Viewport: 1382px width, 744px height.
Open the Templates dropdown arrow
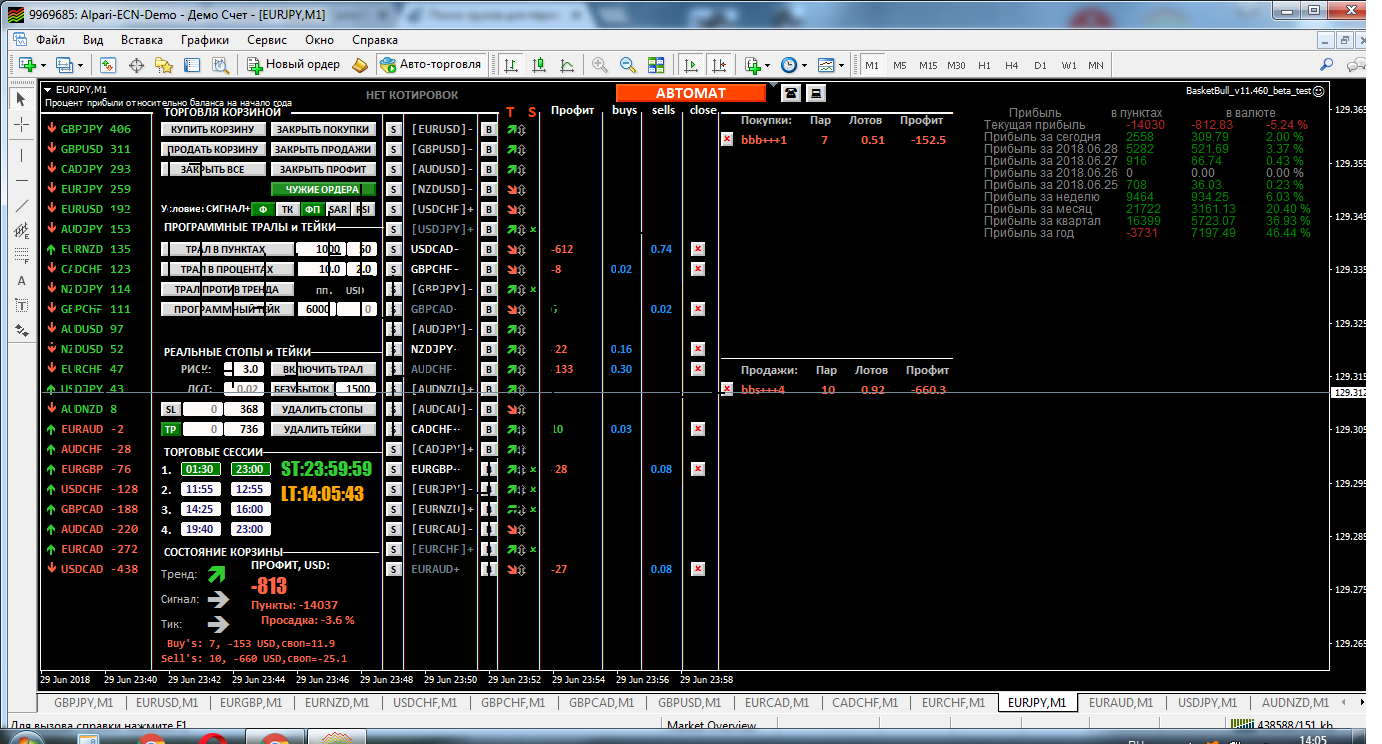tap(841, 65)
